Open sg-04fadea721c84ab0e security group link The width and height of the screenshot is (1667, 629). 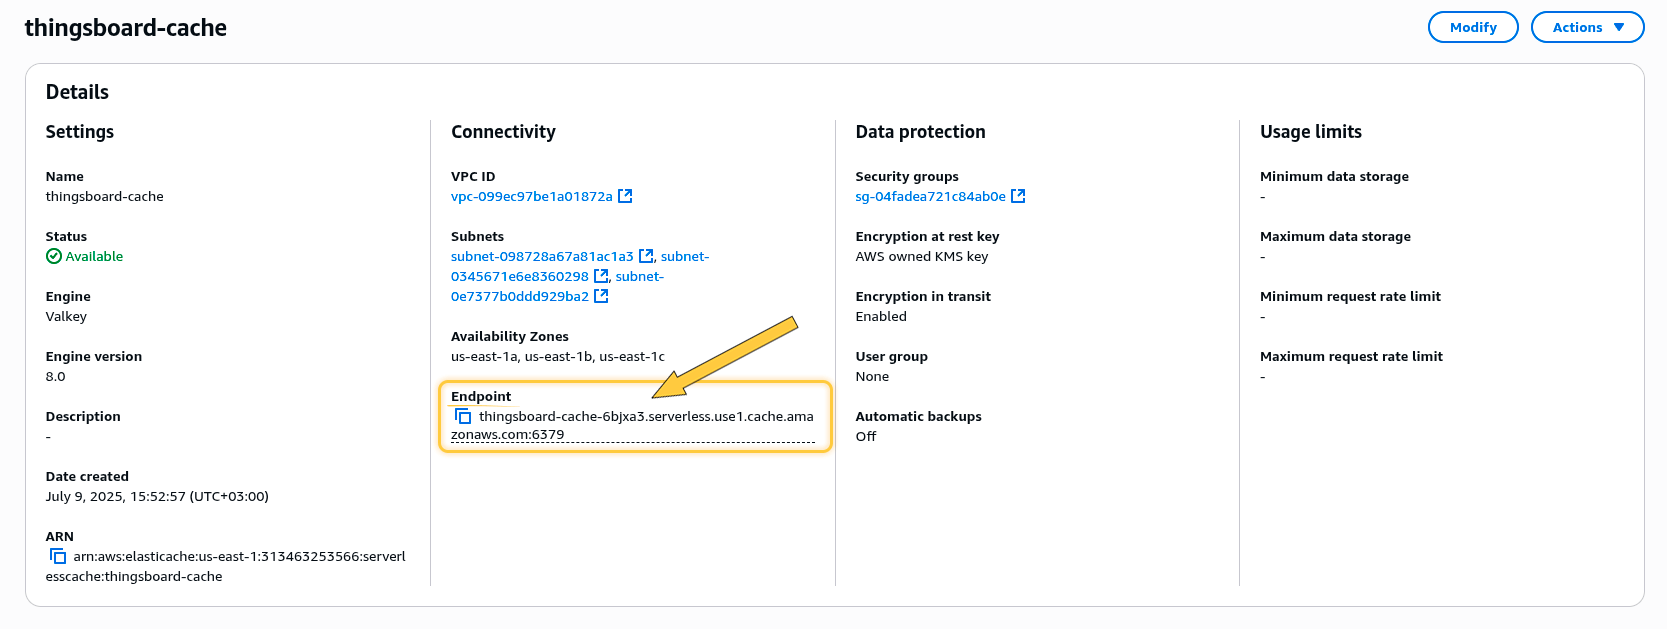click(x=930, y=196)
